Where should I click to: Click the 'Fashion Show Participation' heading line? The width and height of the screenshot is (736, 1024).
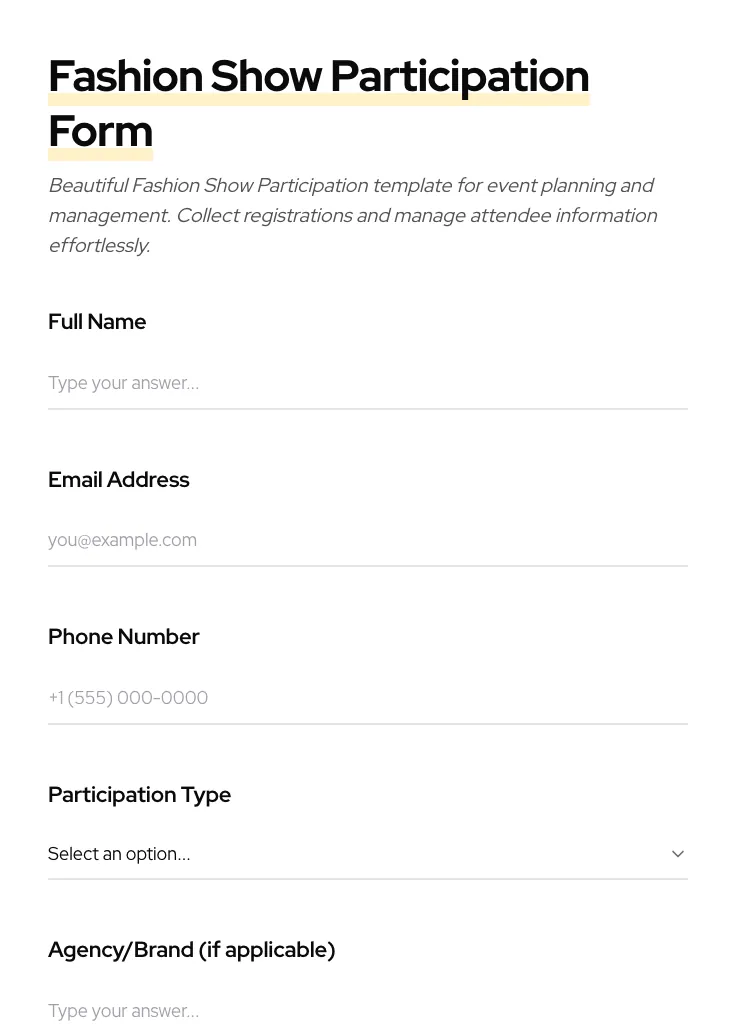pos(318,77)
